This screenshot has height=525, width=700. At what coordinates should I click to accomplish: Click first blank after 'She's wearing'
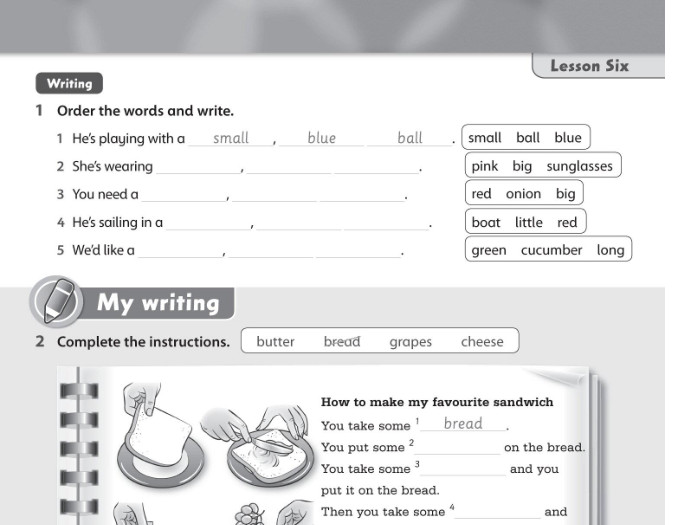pos(198,168)
